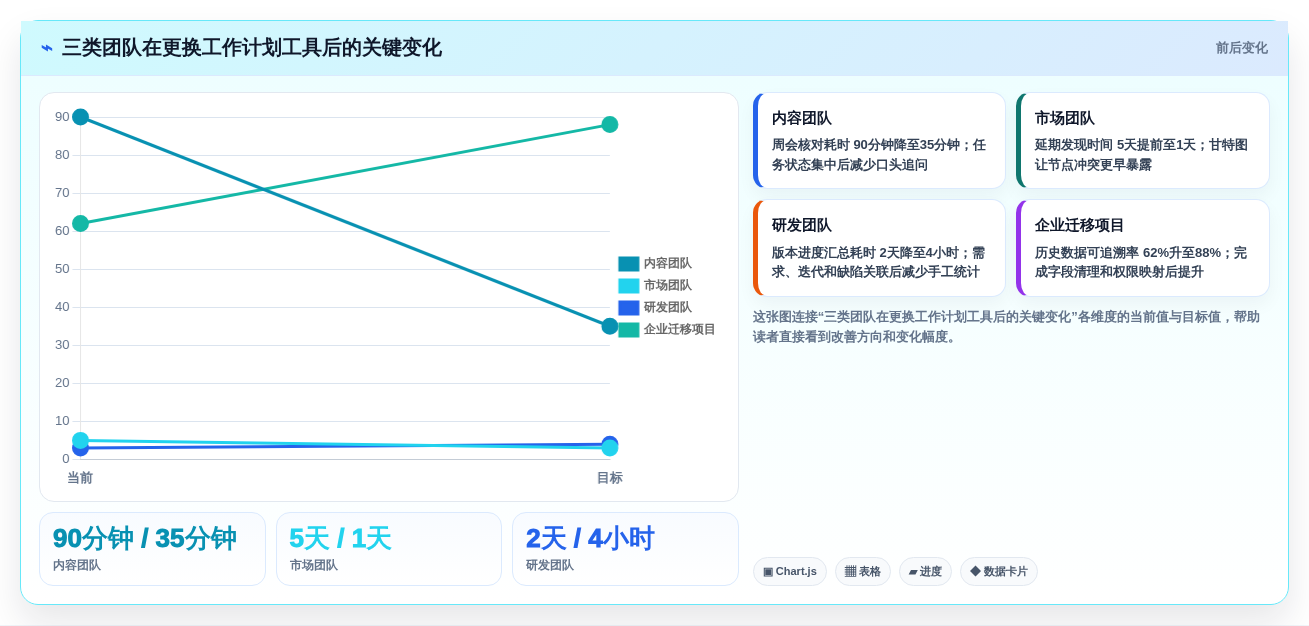Click 内容团队 target point at 35
Image resolution: width=1309 pixels, height=626 pixels.
[610, 326]
